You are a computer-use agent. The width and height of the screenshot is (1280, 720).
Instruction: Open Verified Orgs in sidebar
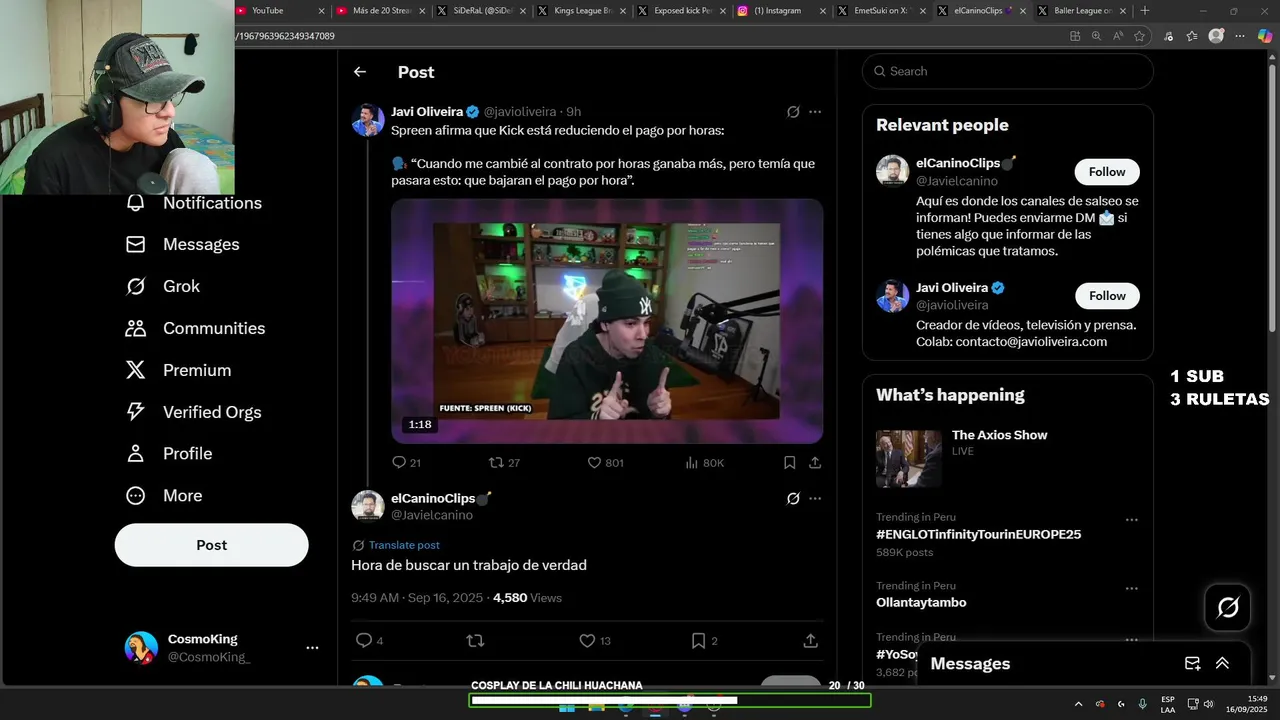coord(193,412)
